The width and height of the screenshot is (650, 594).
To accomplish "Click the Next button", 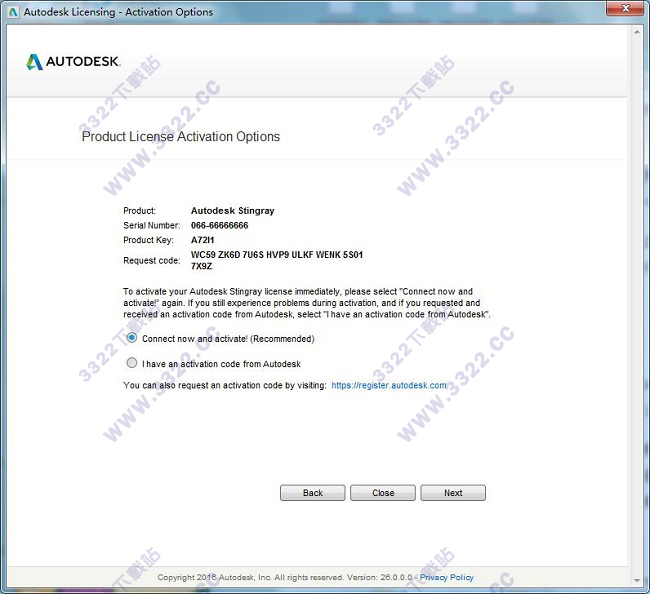I will pyautogui.click(x=453, y=493).
